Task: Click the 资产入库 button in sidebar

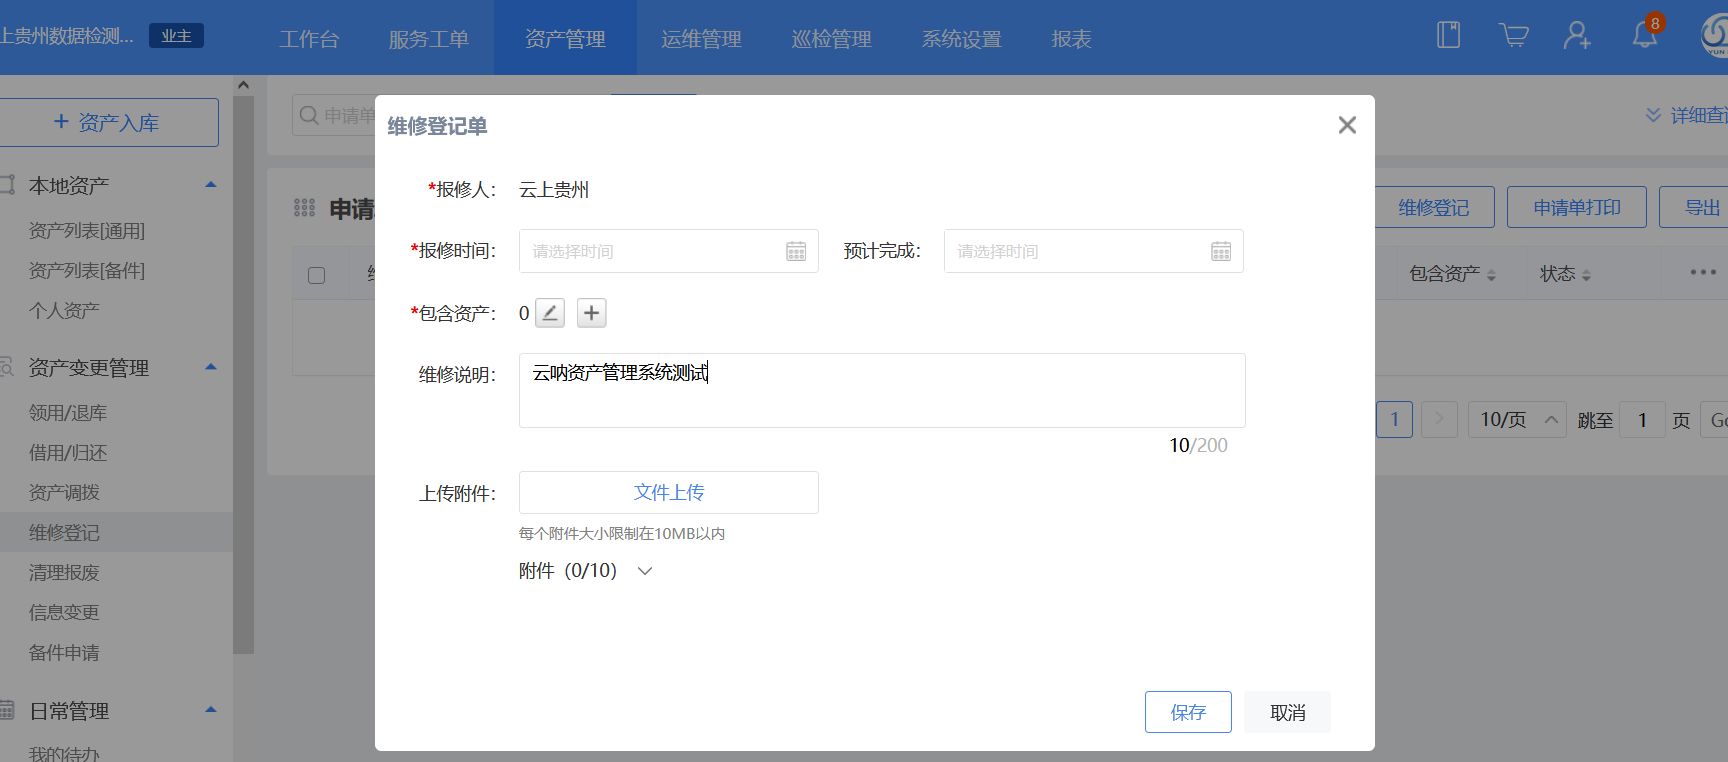Action: point(108,122)
